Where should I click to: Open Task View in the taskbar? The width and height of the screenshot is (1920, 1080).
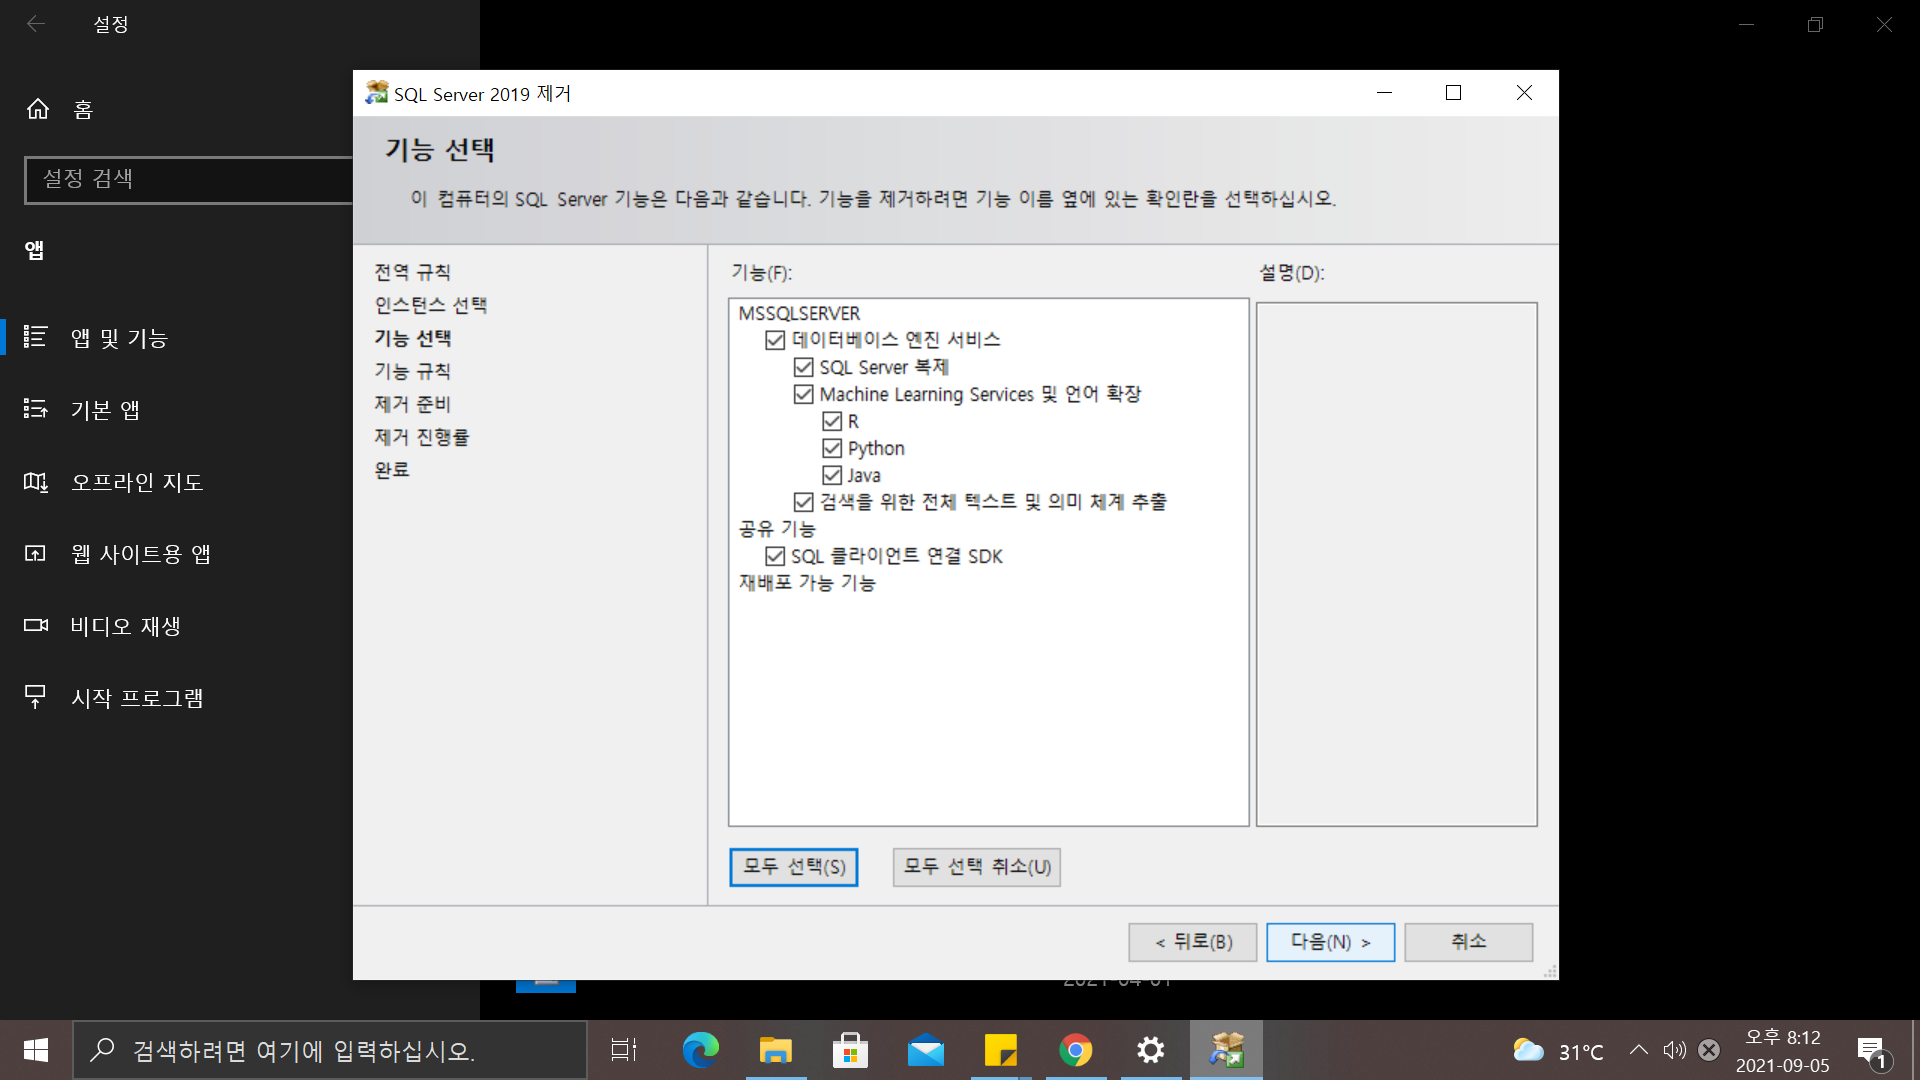(624, 1050)
